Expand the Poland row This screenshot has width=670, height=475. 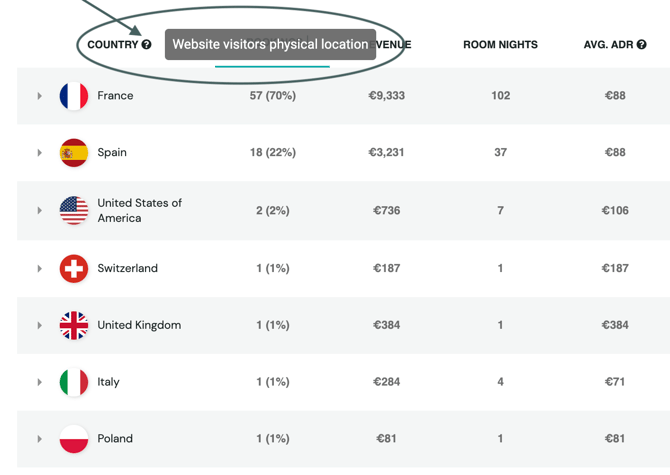[x=40, y=439]
